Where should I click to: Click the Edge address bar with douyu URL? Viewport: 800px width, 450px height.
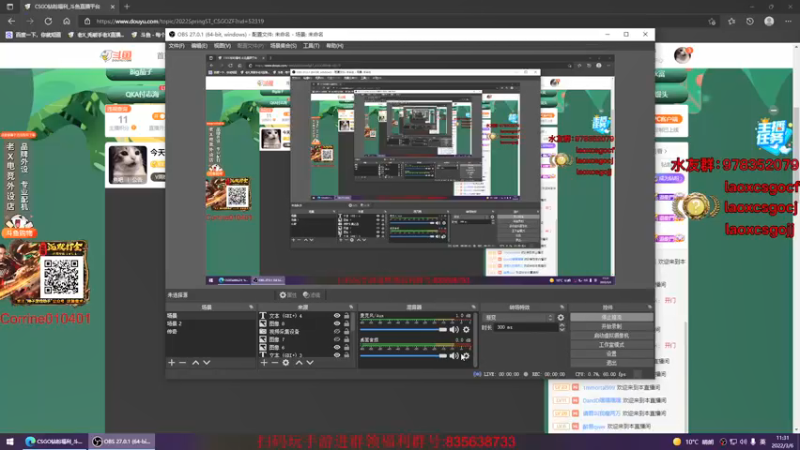[393, 21]
